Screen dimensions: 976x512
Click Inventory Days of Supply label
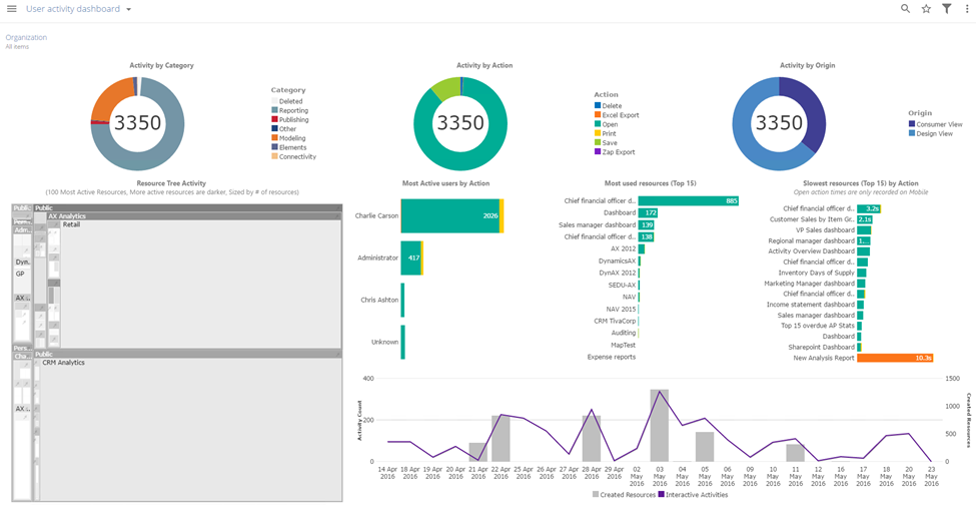(x=816, y=272)
